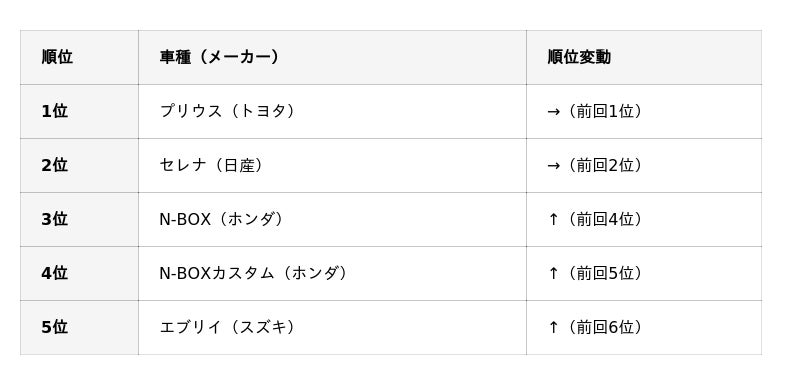800x385 pixels.
Task: Click the →（前回2位） cell
Action: 644,165
